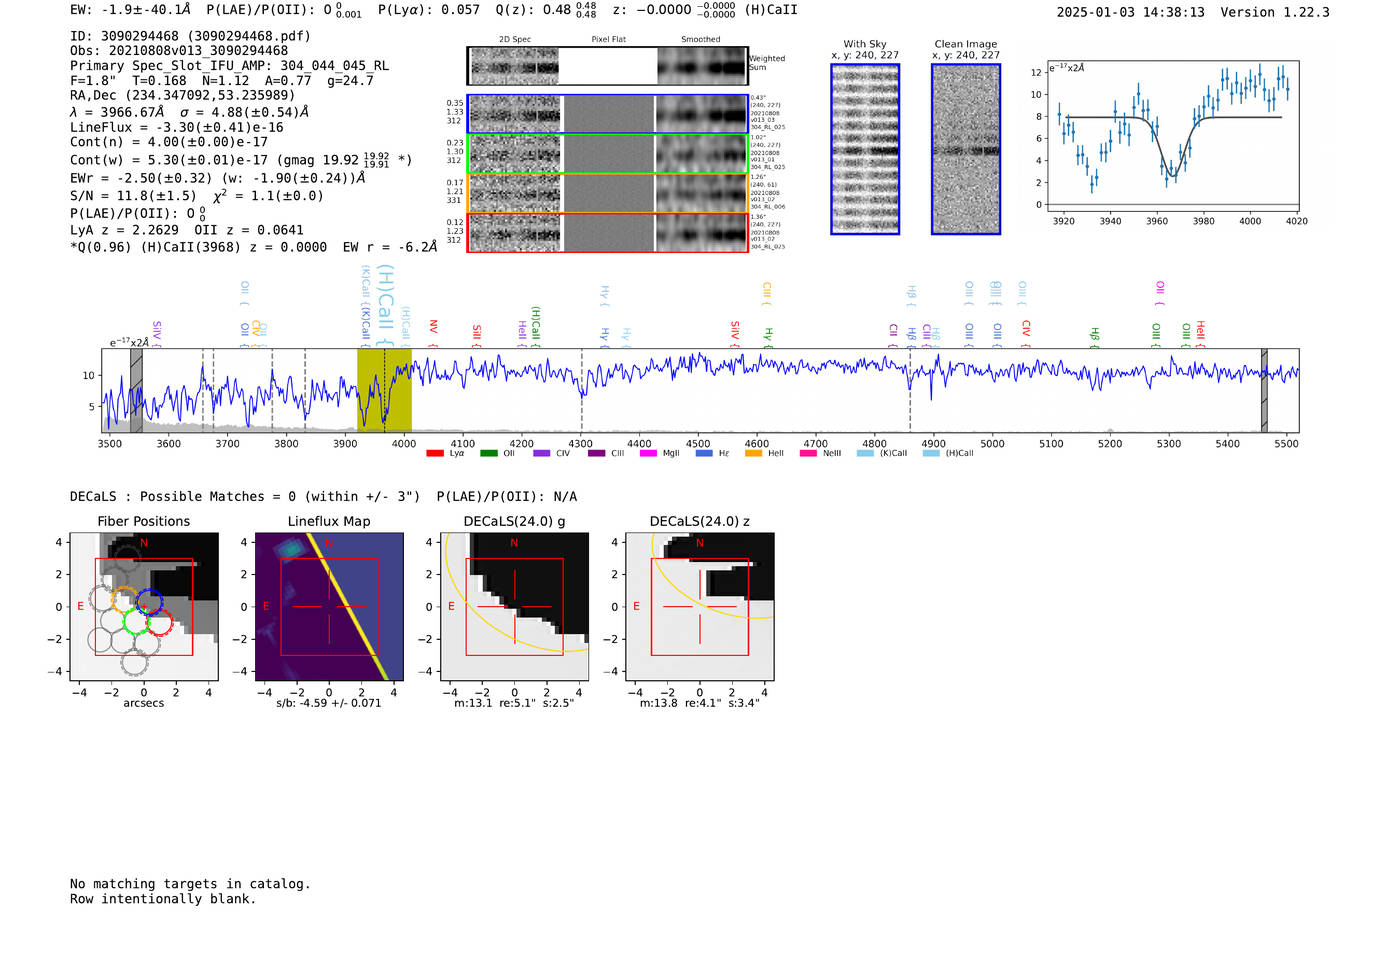The image size is (1400, 953).
Task: Click the *Q(0.96) (H)CaII(3968) solution line
Action: tap(254, 247)
